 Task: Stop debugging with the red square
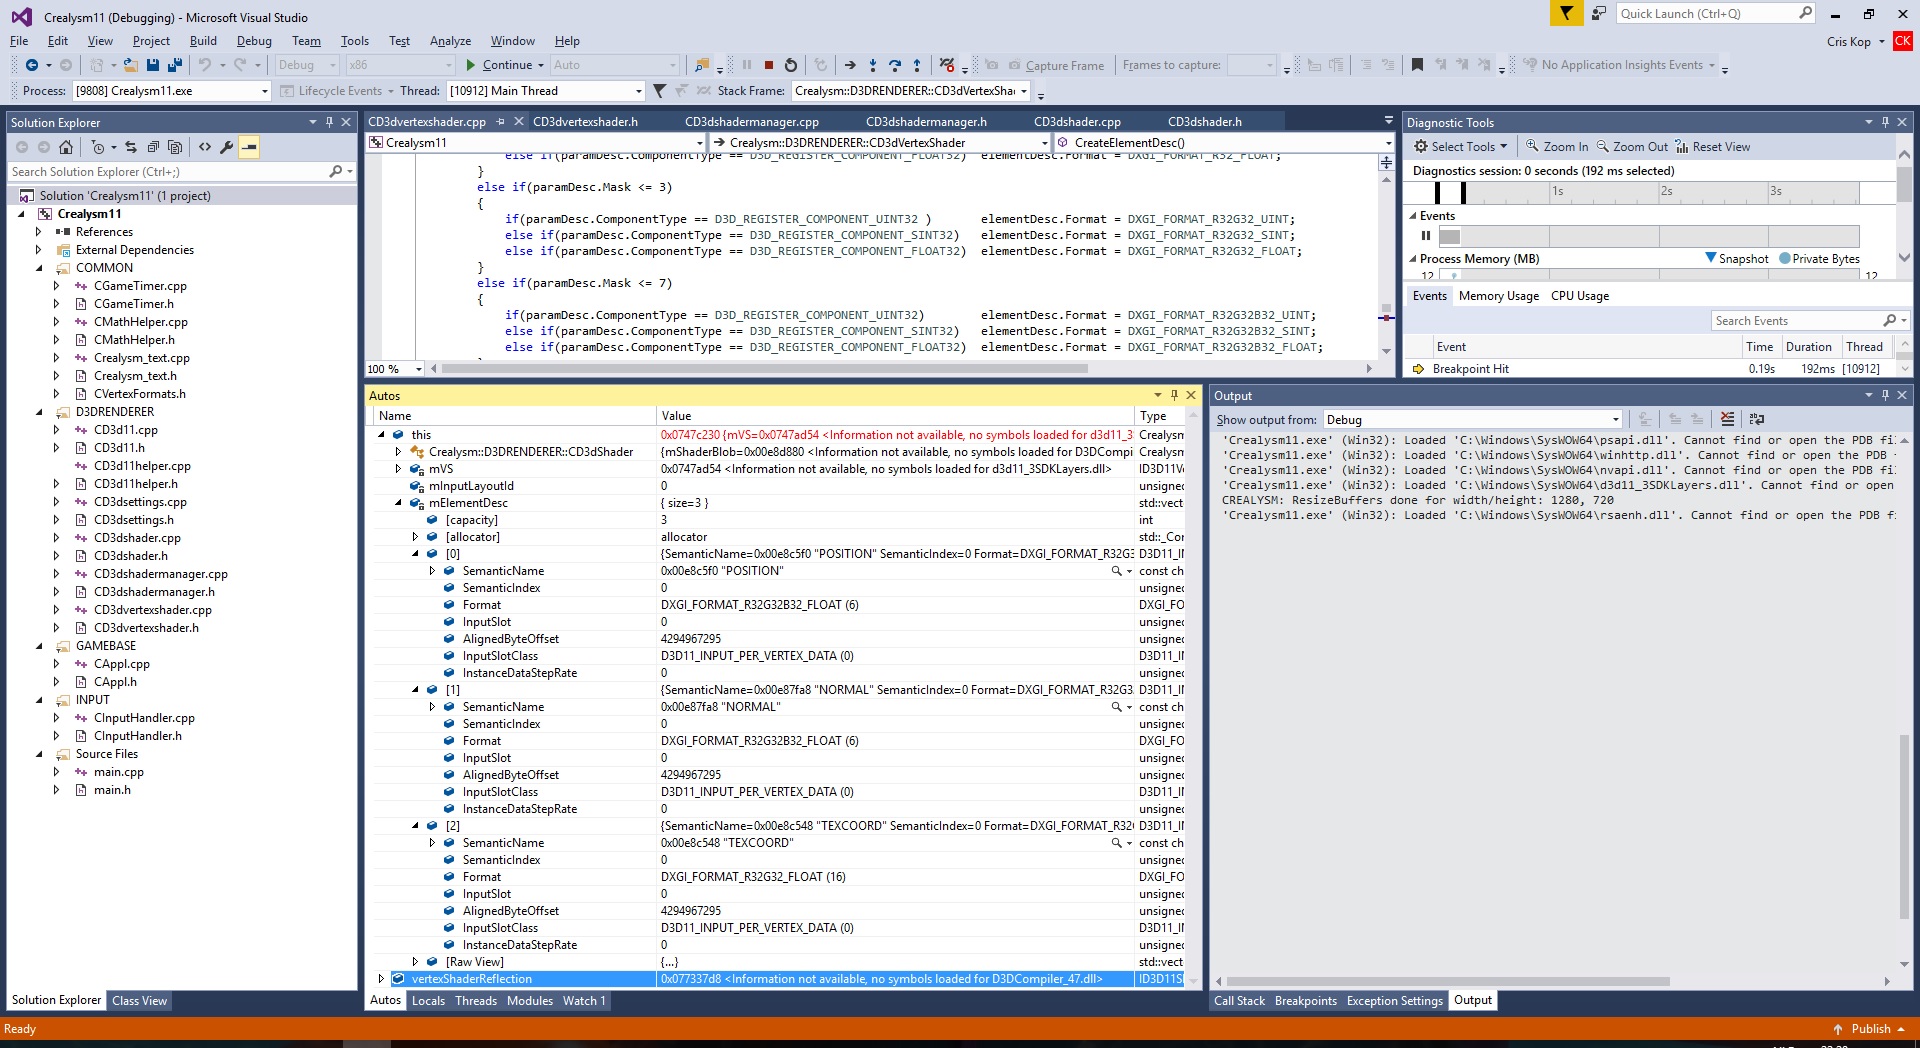[768, 65]
